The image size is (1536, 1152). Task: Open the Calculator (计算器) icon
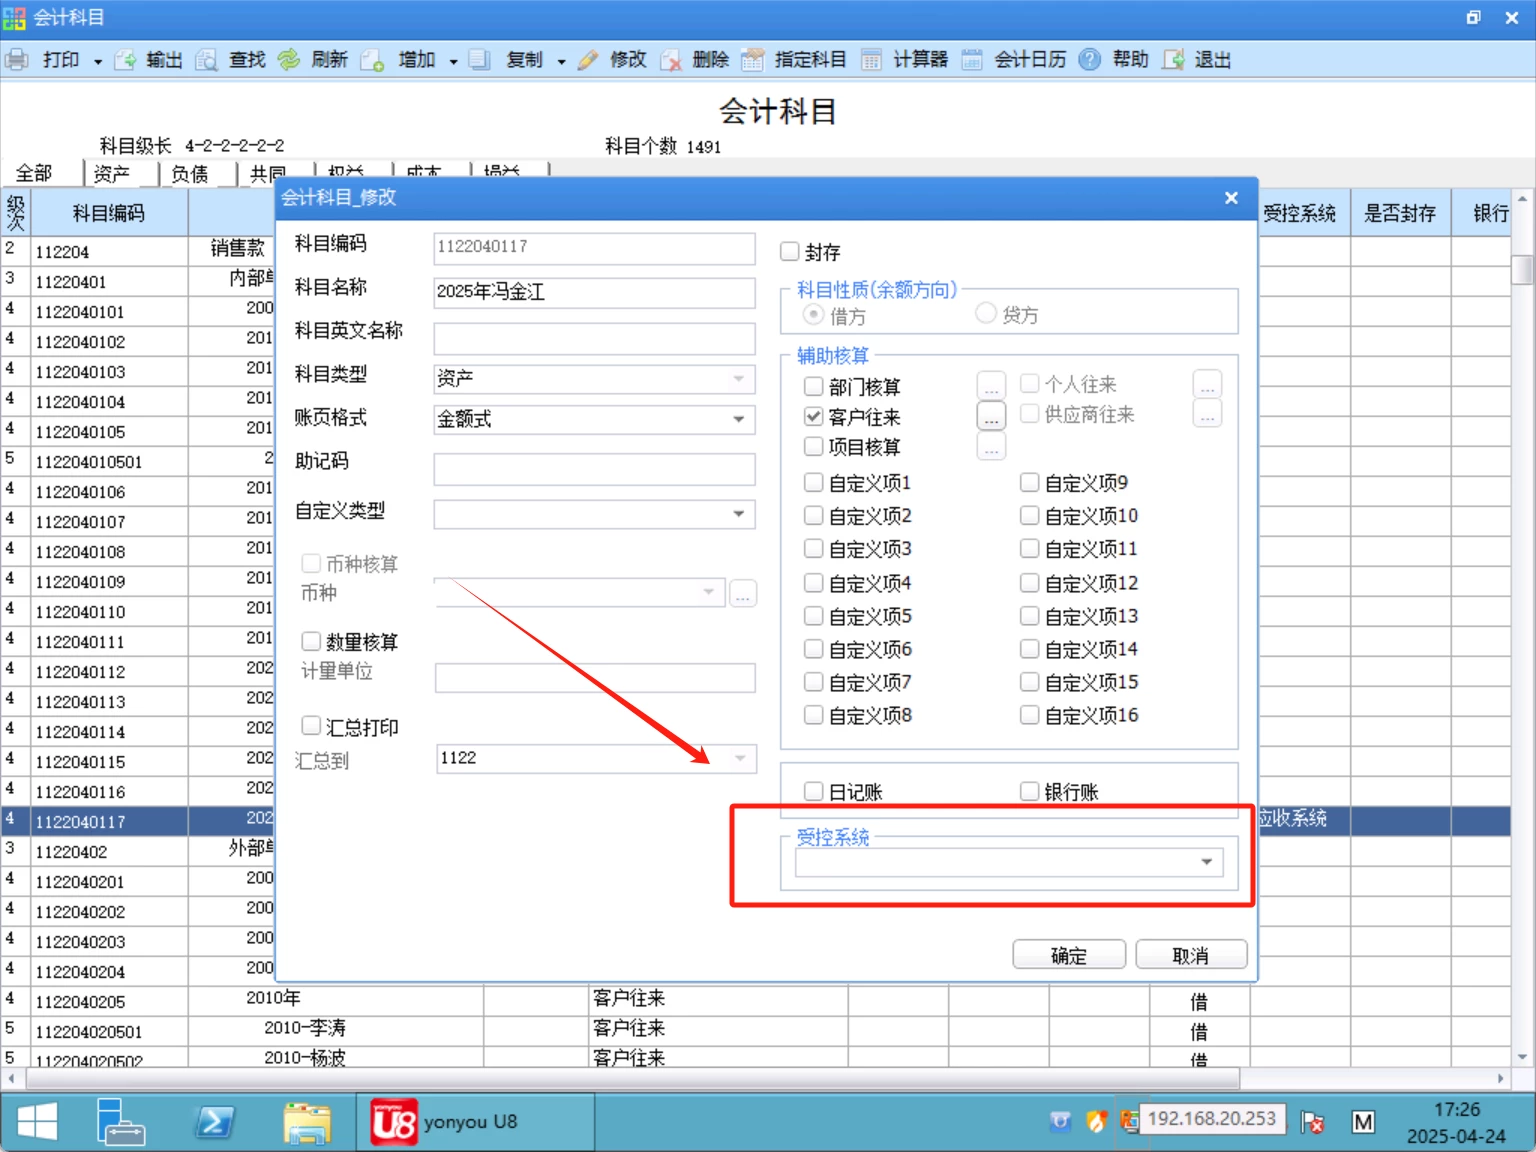coord(872,60)
